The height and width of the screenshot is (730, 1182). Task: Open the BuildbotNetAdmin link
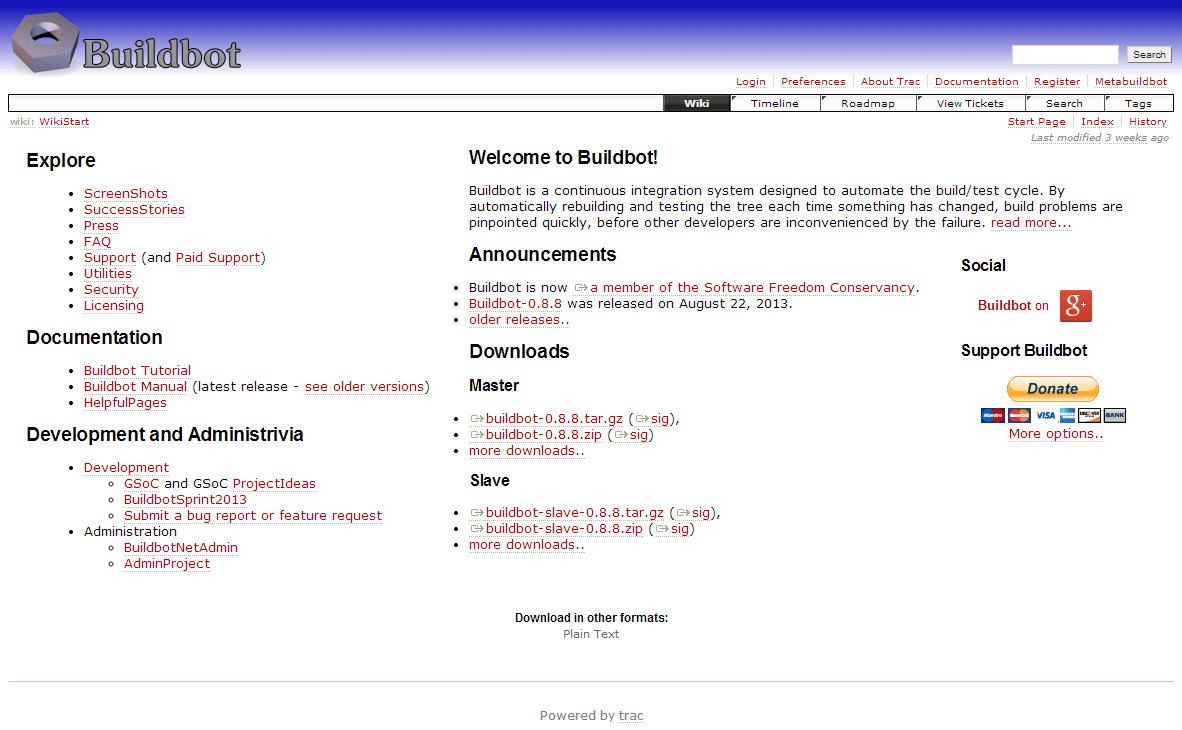181,548
